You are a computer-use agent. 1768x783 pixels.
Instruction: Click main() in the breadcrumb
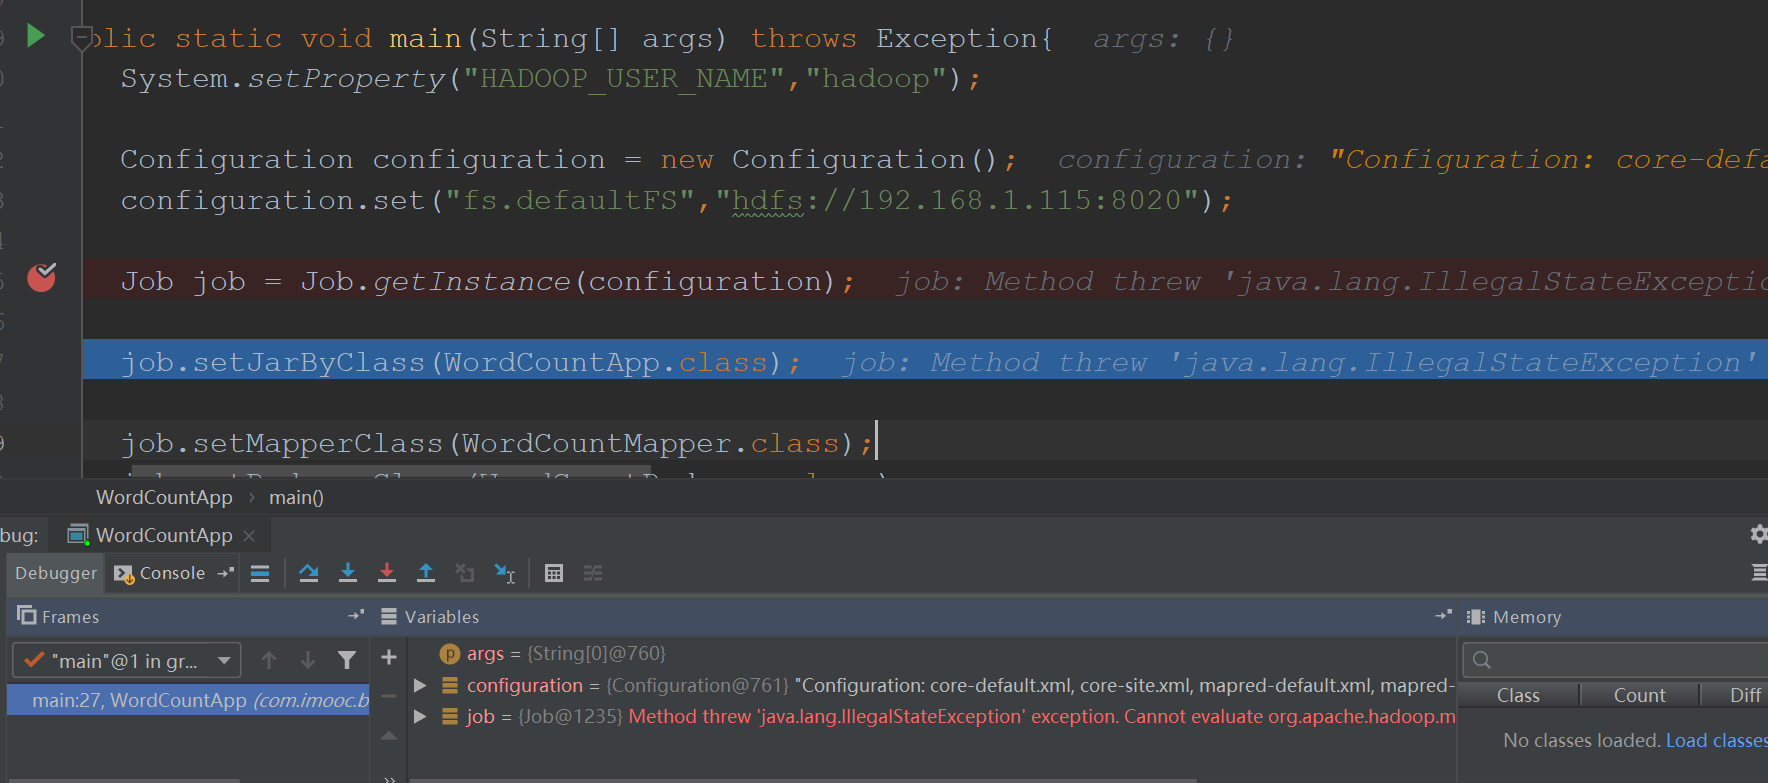[296, 497]
